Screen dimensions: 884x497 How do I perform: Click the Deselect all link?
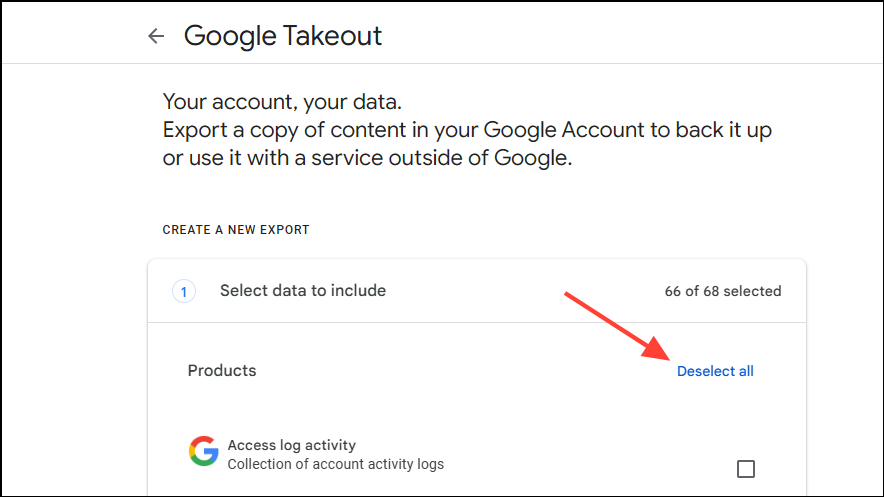pos(715,371)
